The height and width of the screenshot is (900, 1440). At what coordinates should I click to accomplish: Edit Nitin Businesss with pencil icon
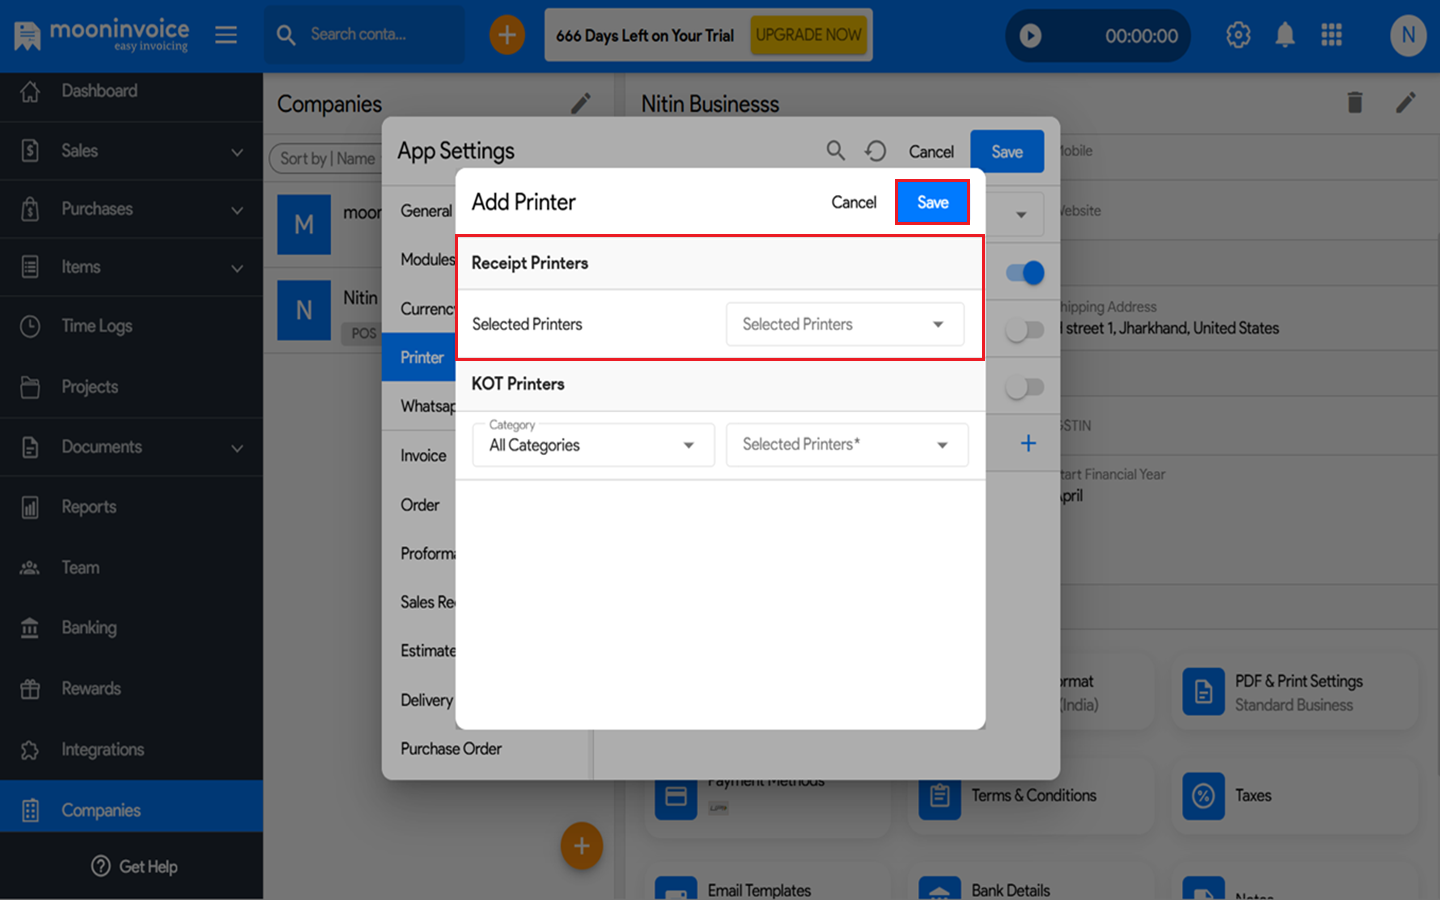(x=1406, y=102)
